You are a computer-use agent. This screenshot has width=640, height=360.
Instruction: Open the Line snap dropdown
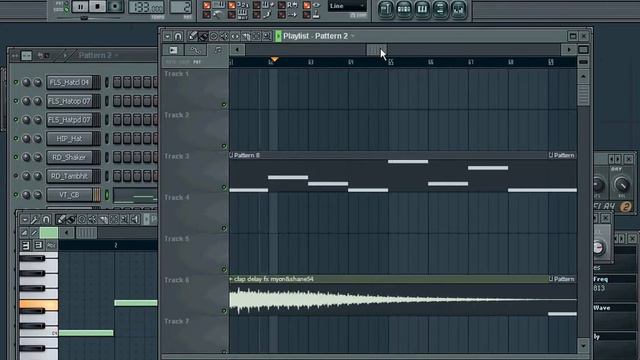coord(347,6)
